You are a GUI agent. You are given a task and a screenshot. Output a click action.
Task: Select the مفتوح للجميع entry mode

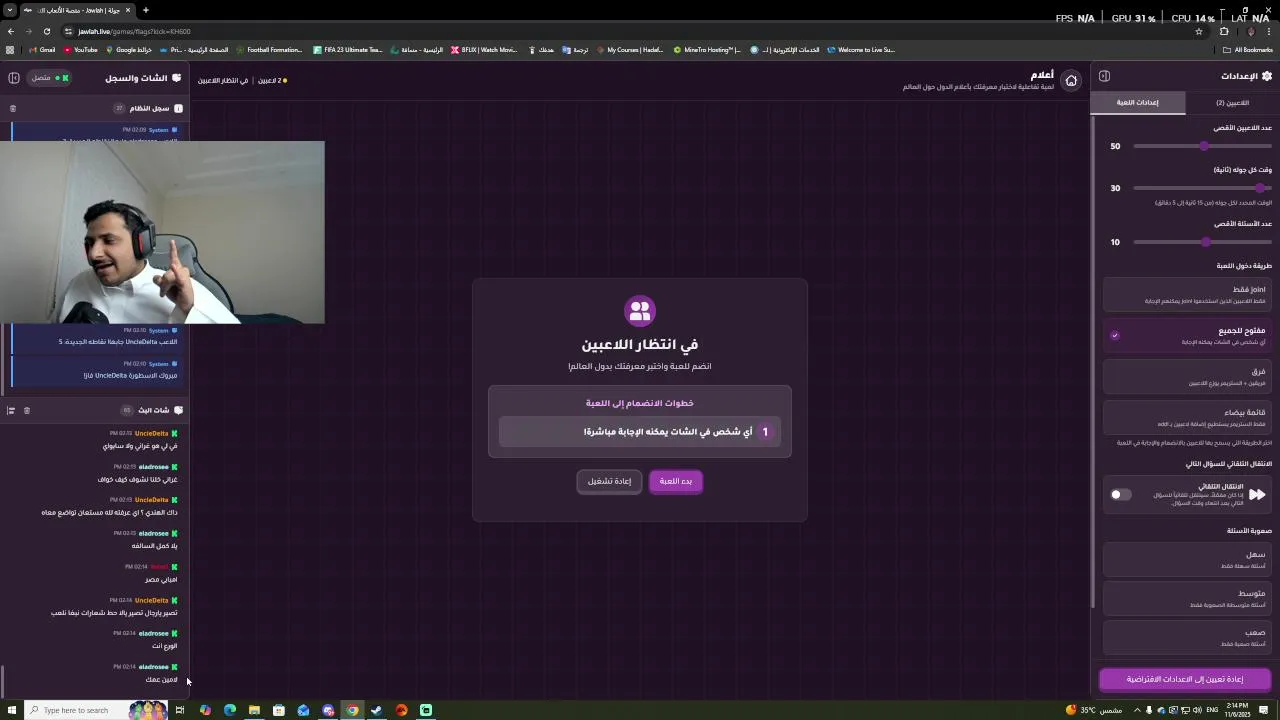coord(1187,335)
